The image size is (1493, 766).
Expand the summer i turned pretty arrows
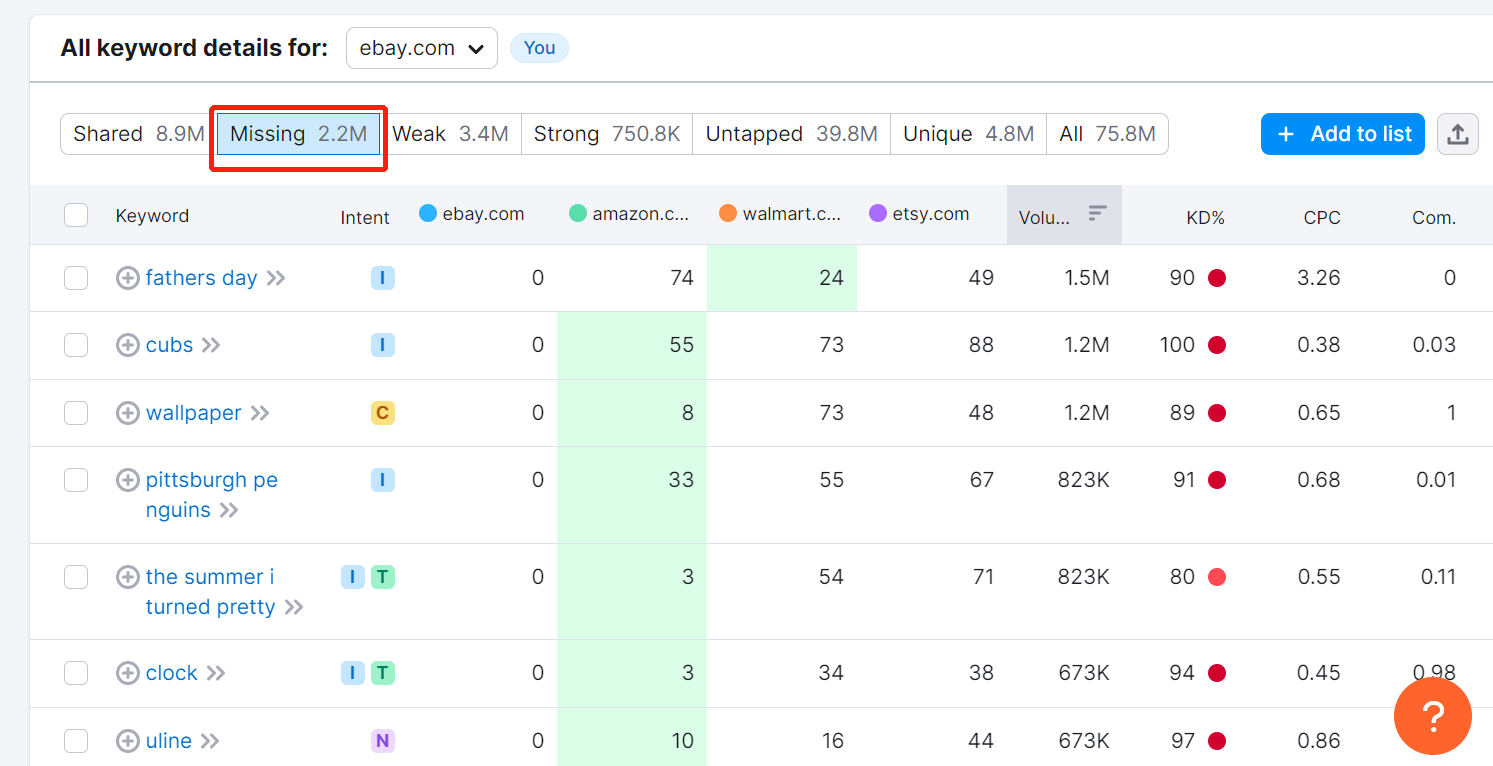pyautogui.click(x=294, y=607)
